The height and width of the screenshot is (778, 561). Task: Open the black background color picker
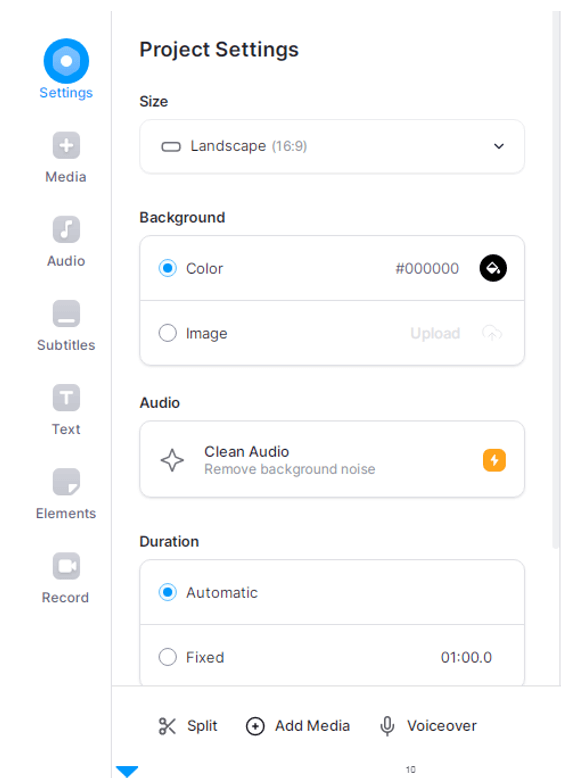coord(493,268)
